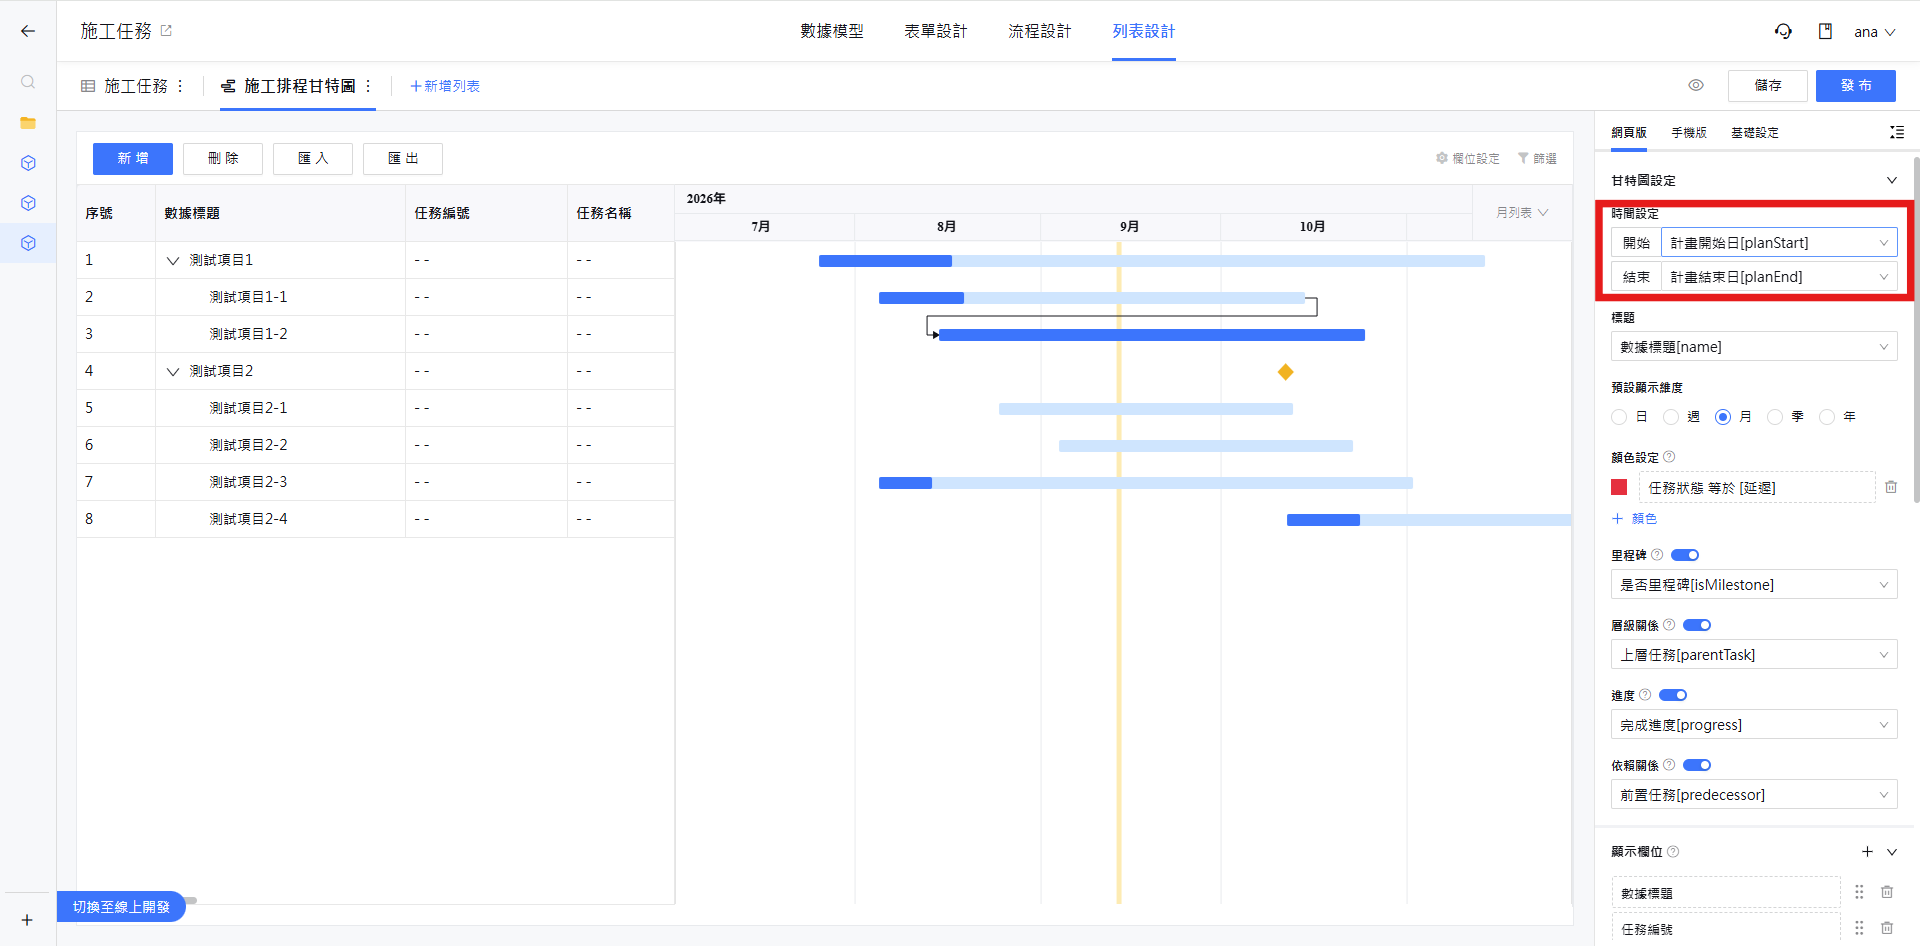Open the 月列表 view dropdown
This screenshot has width=1920, height=946.
[1522, 213]
